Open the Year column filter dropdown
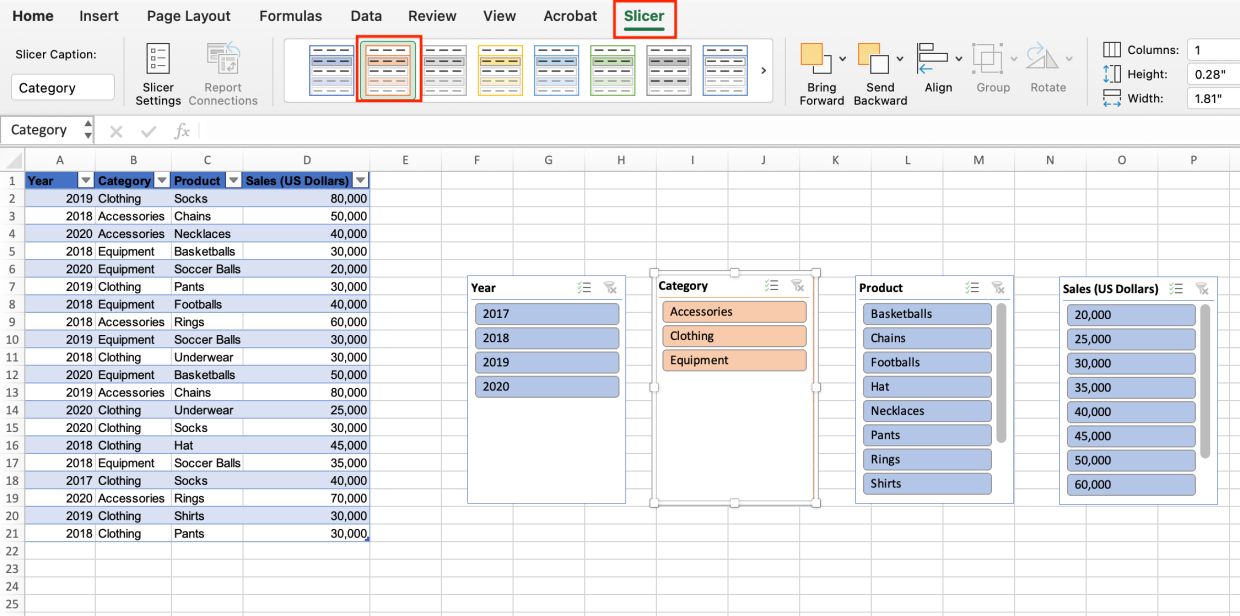Image resolution: width=1240 pixels, height=616 pixels. pos(86,180)
